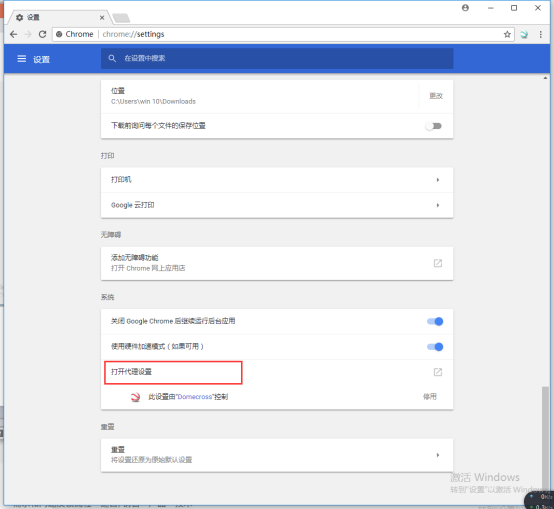This screenshot has width=554, height=509.
Task: Click the Domecross logo in the proxy row
Action: click(135, 397)
